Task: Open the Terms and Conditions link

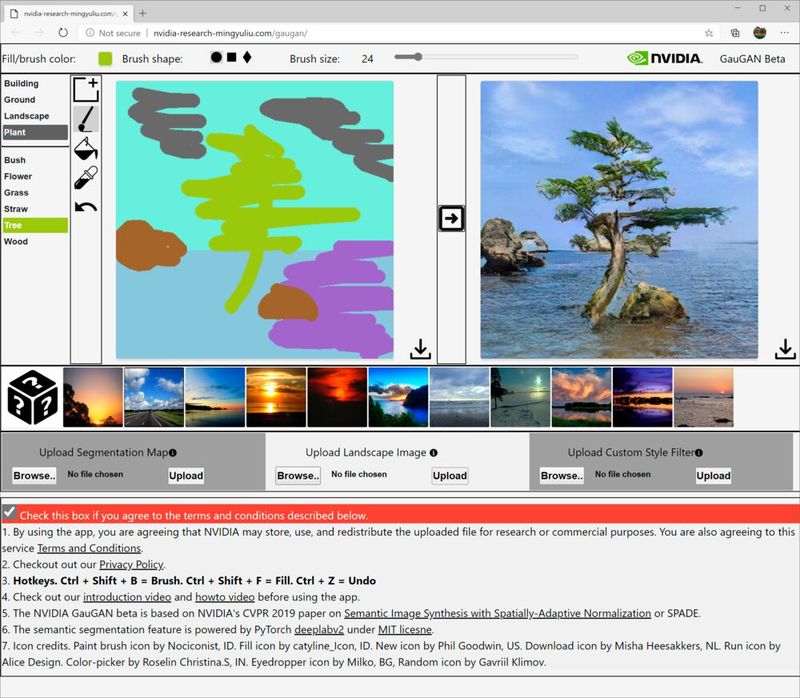Action: [89, 548]
